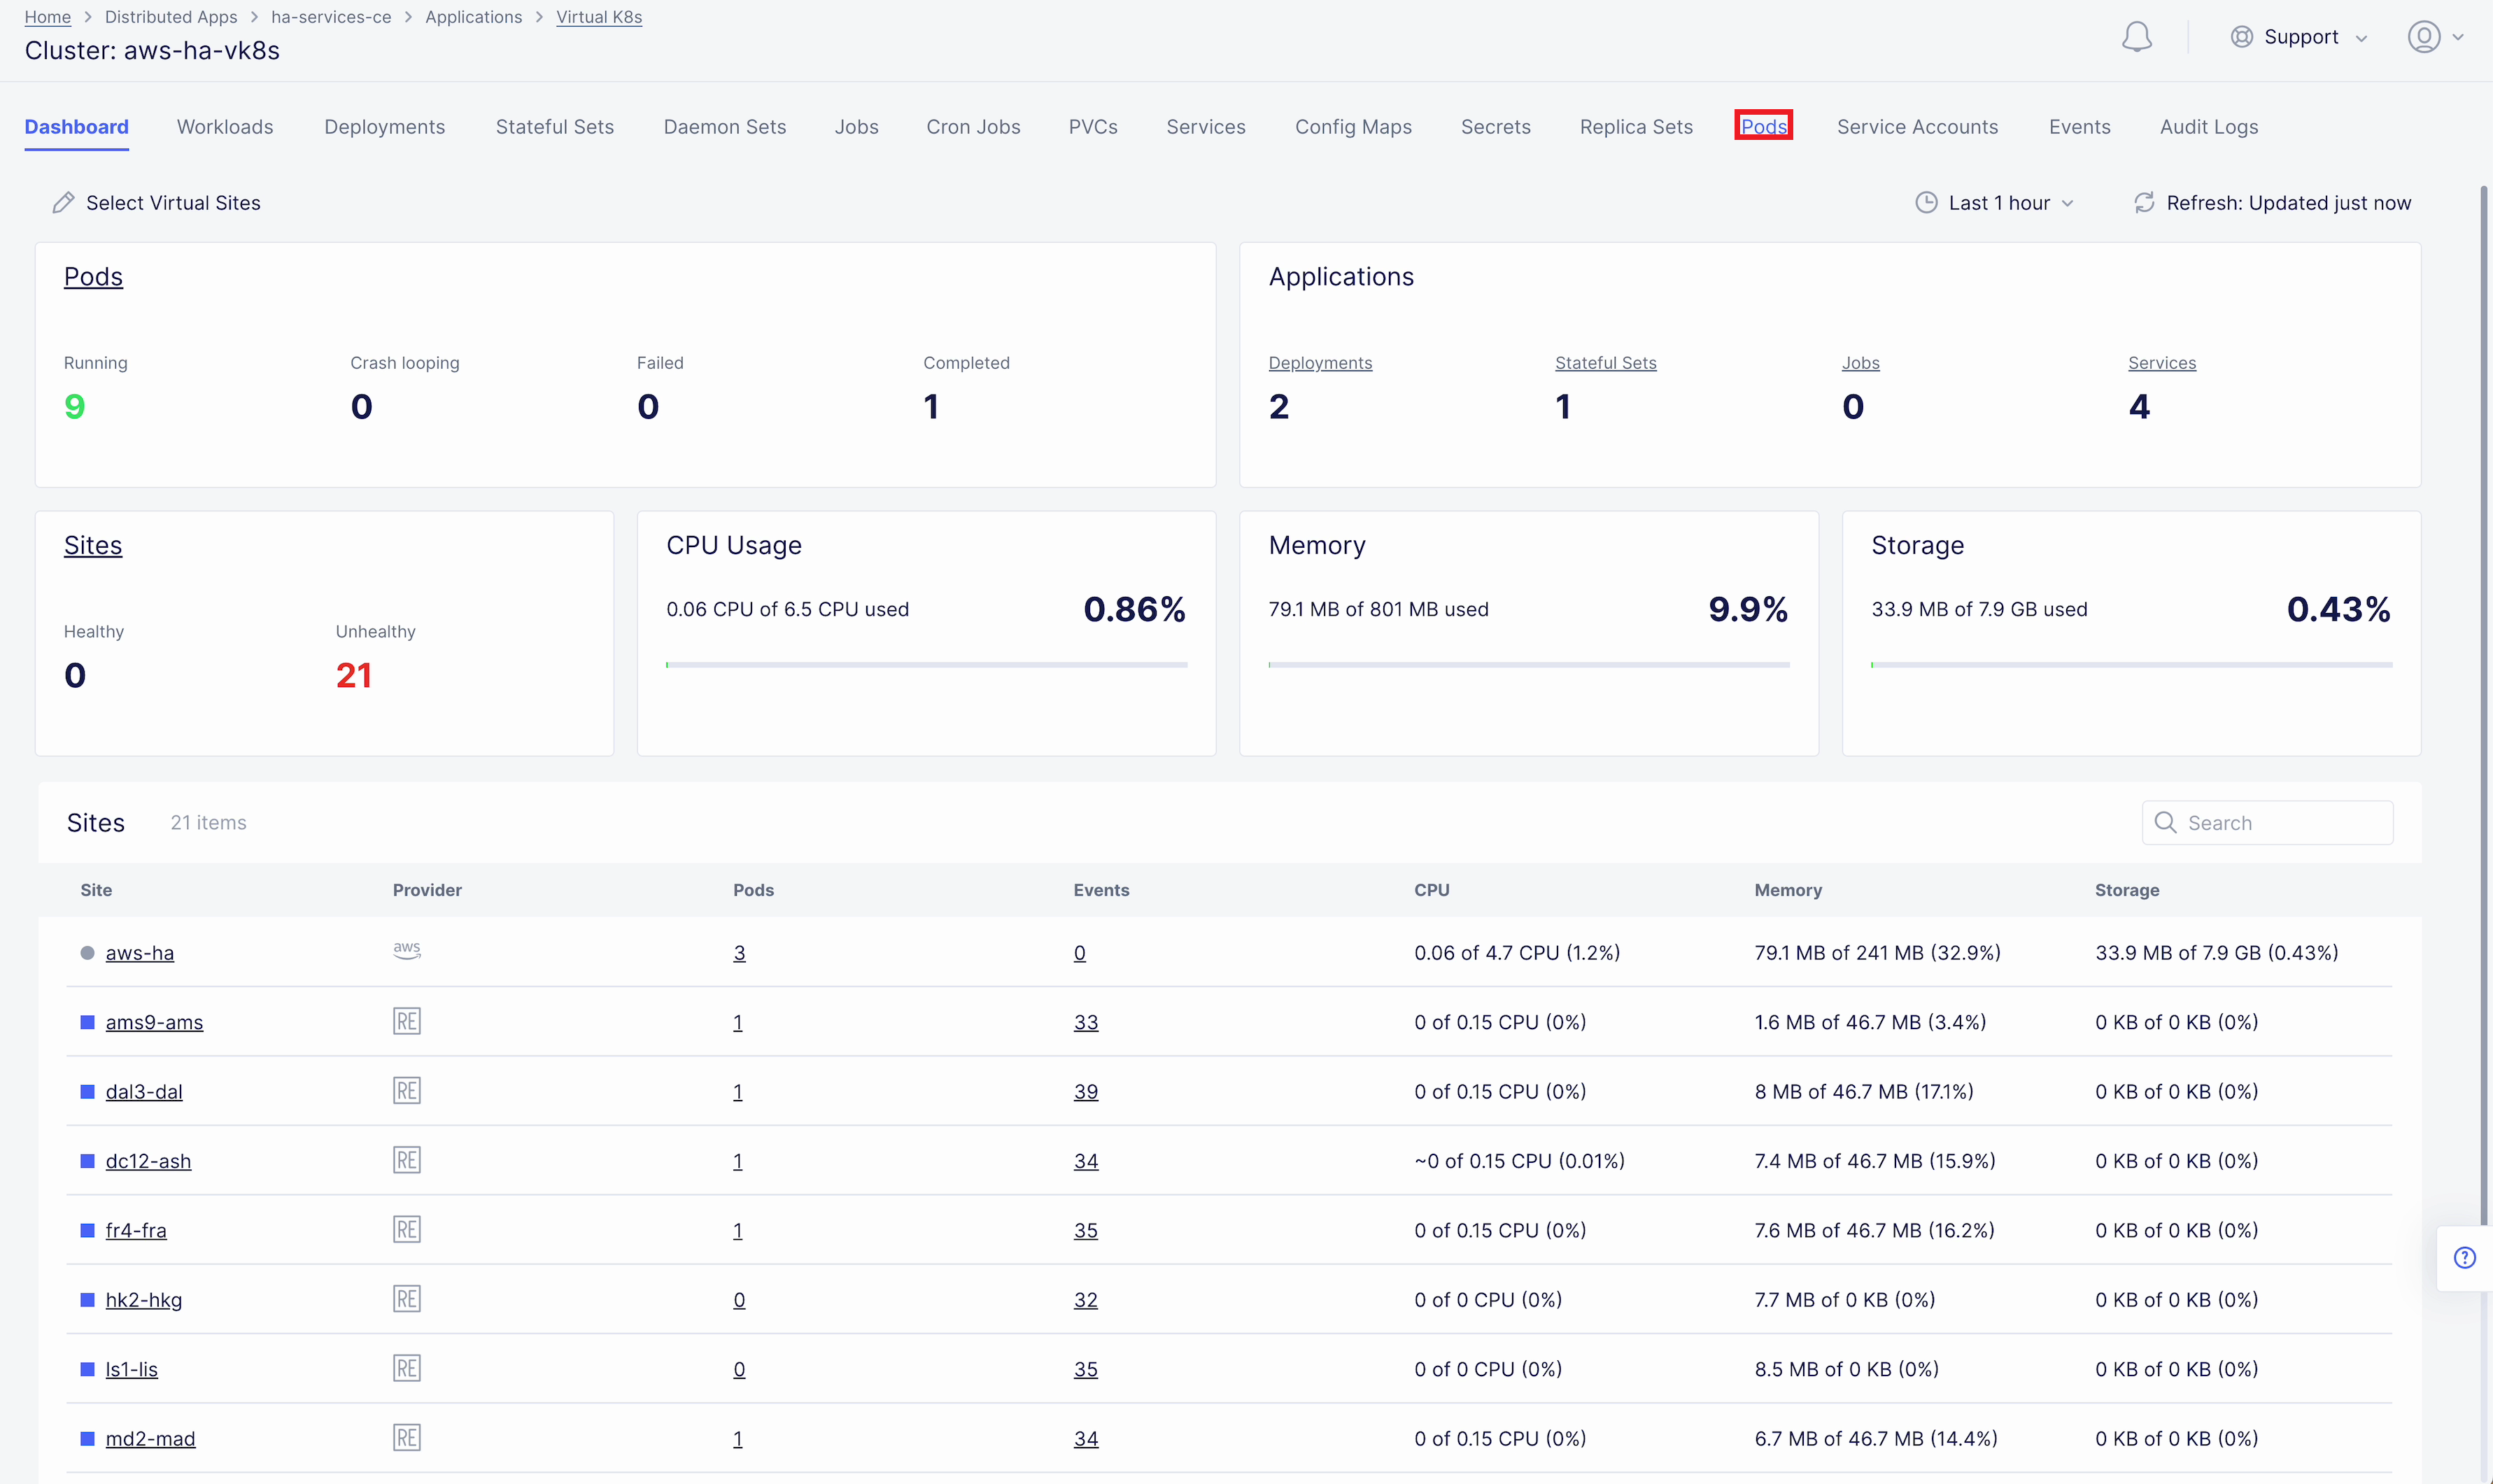Open the Support dropdown menu
Image resolution: width=2493 pixels, height=1484 pixels.
click(2300, 37)
